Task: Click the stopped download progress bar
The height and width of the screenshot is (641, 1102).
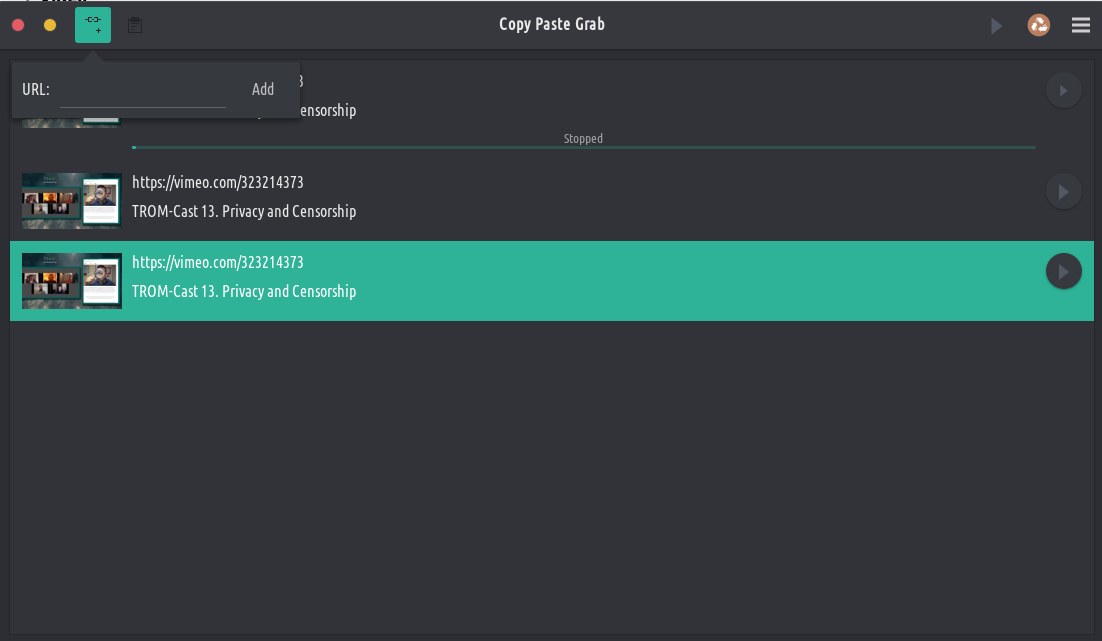Action: pyautogui.click(x=583, y=148)
